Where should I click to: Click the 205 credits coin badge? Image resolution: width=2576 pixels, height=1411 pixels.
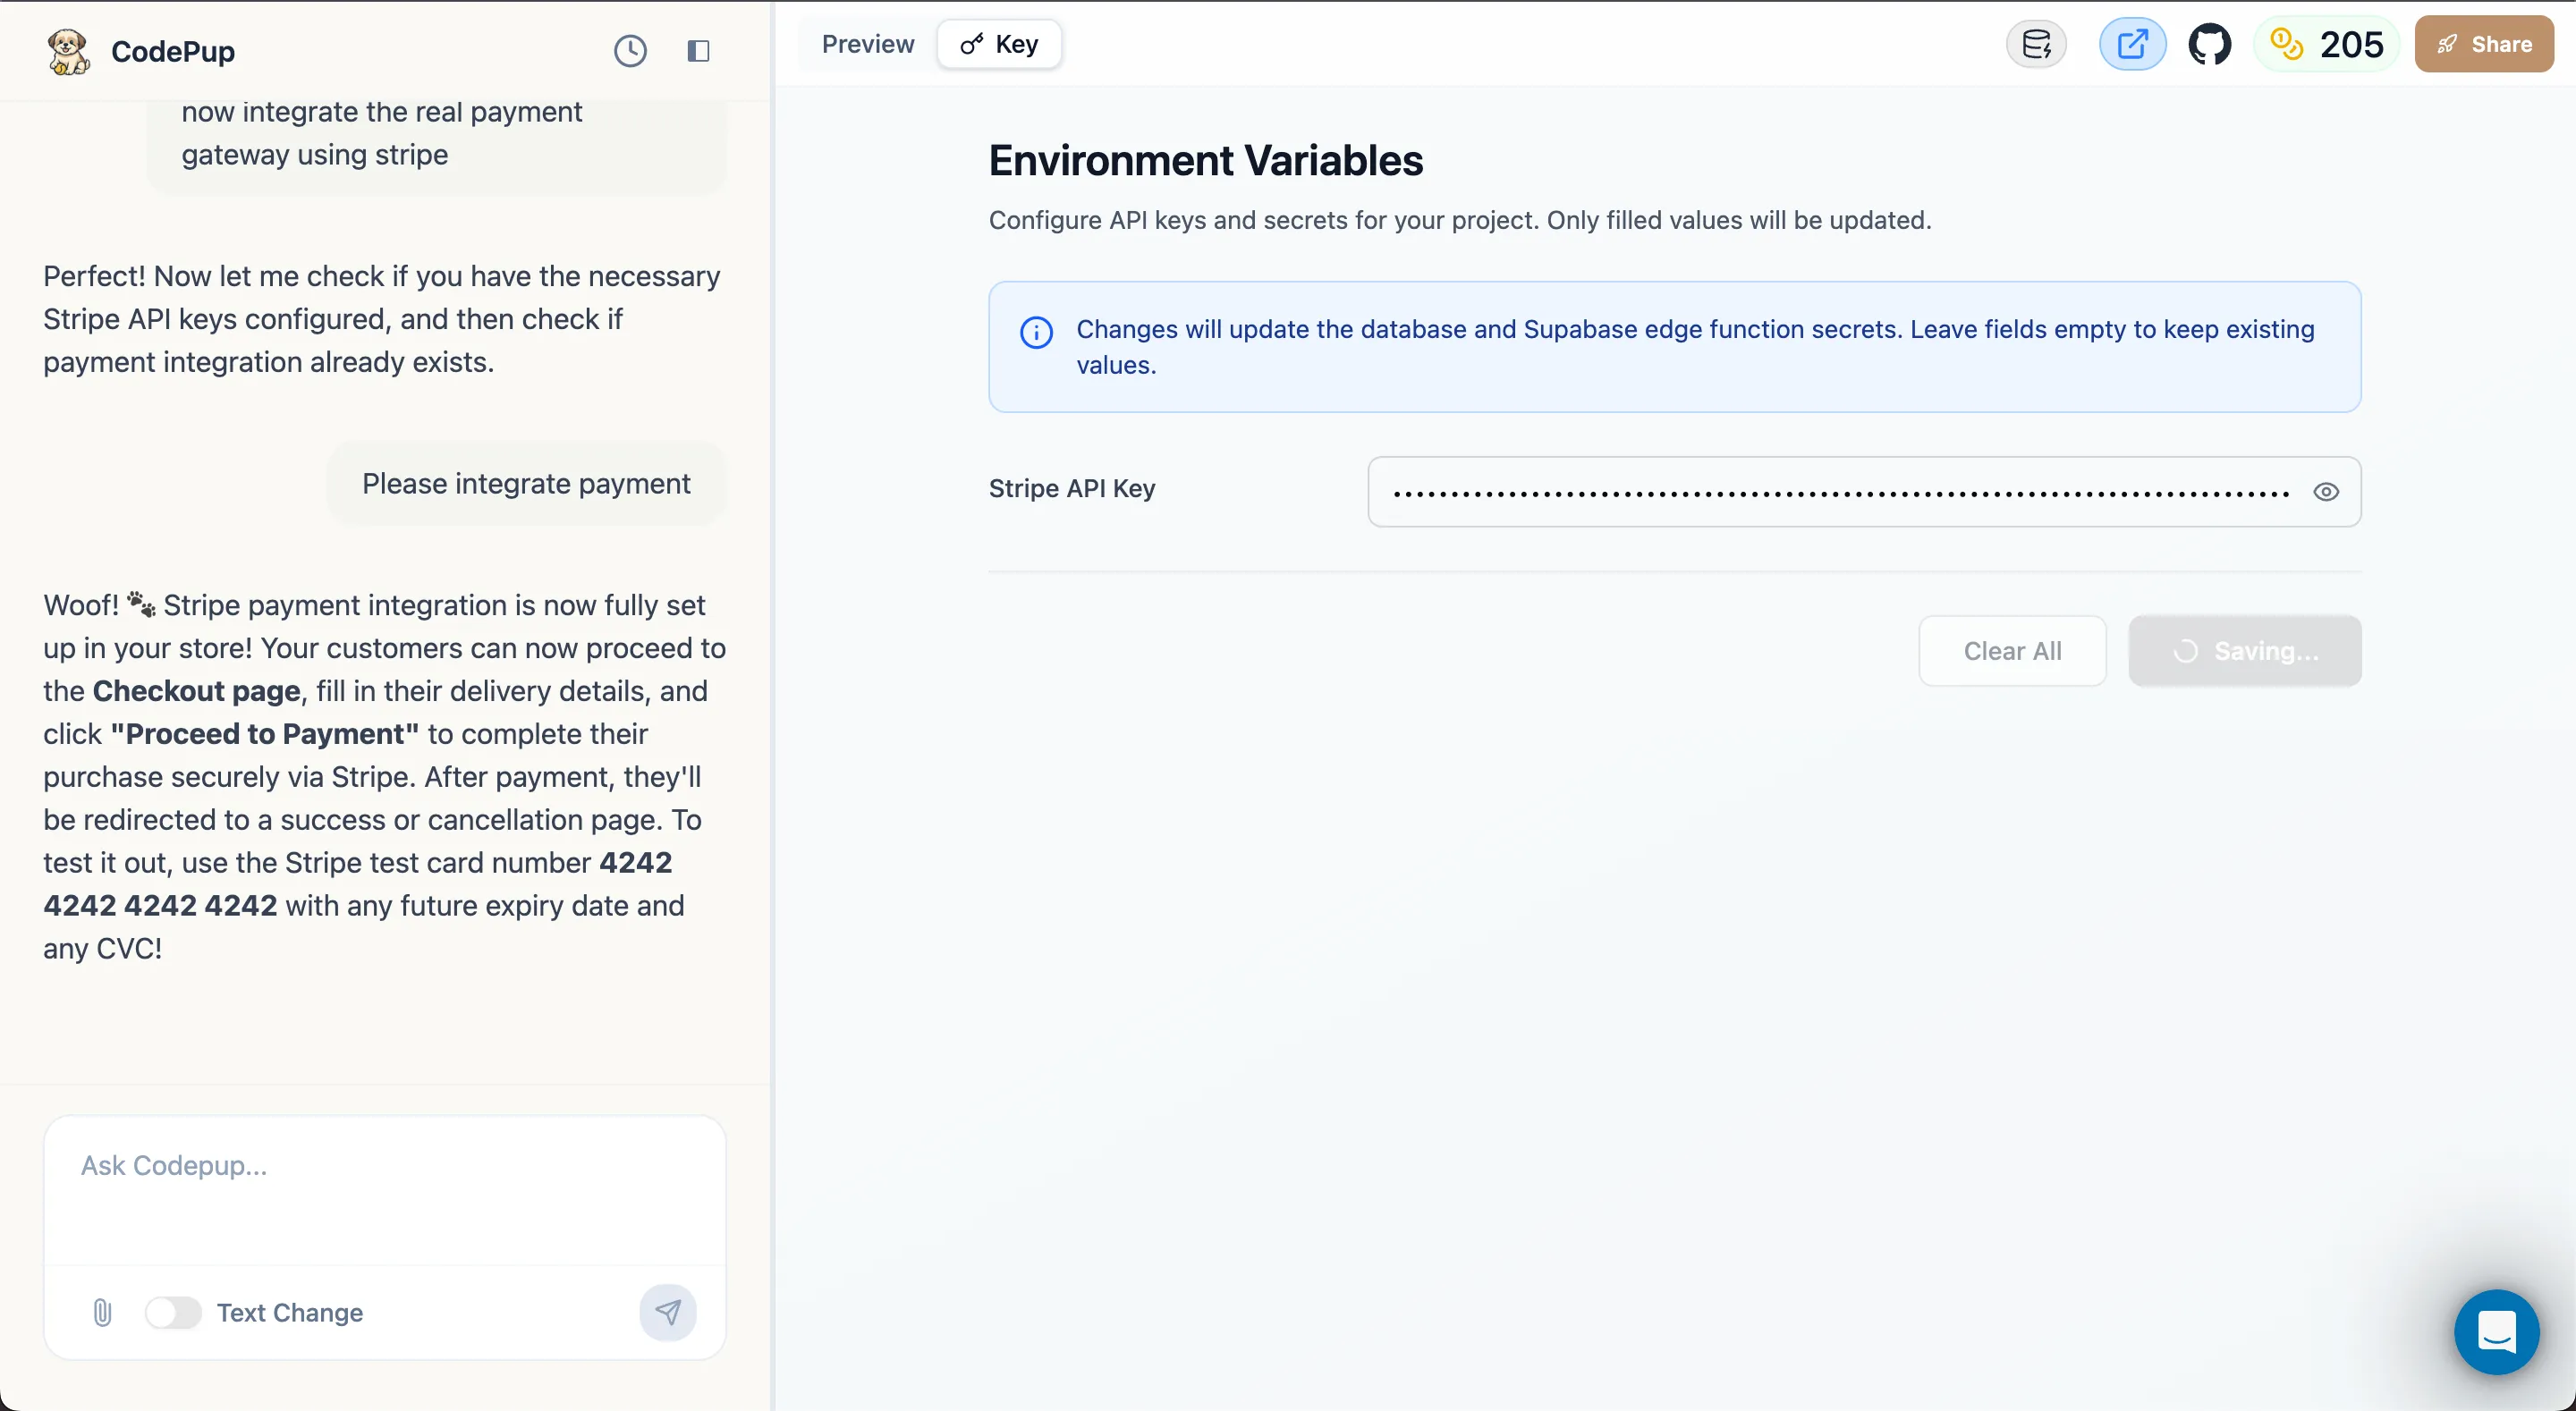click(x=2326, y=44)
